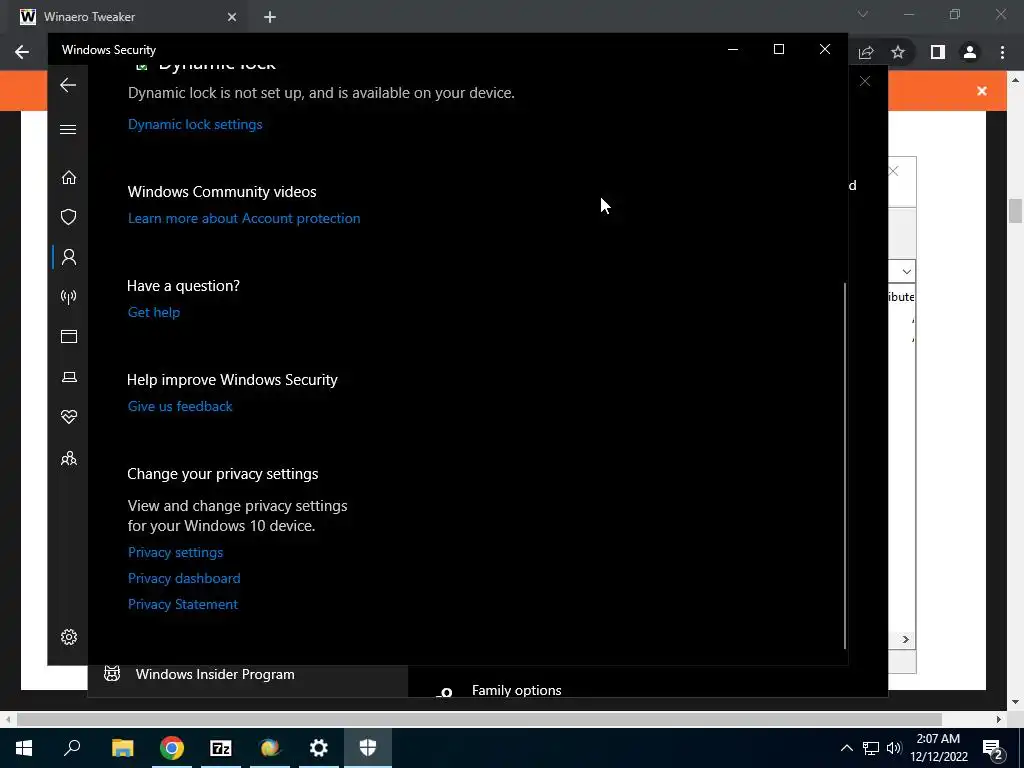Switch to Chrome in taskbar
1024x768 pixels.
(172, 748)
